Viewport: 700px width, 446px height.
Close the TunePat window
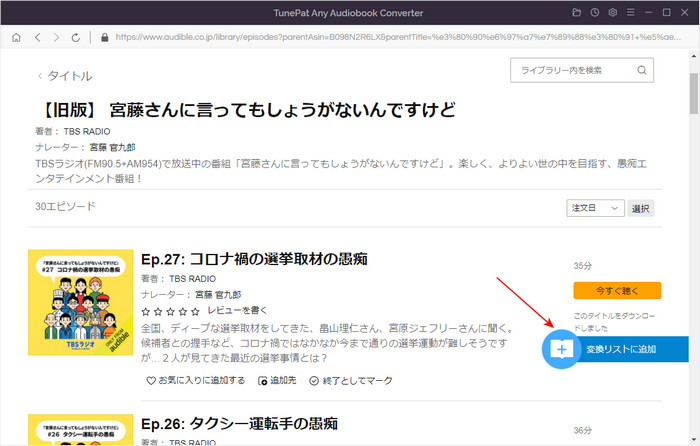[684, 13]
